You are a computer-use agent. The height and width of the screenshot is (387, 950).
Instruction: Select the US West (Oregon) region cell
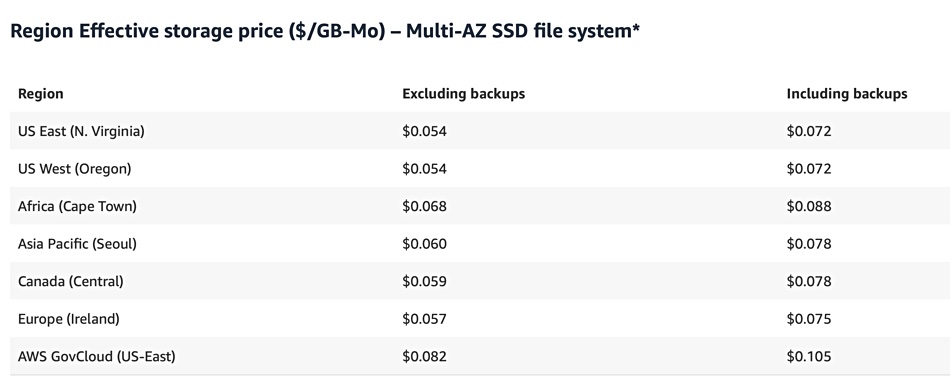[75, 168]
